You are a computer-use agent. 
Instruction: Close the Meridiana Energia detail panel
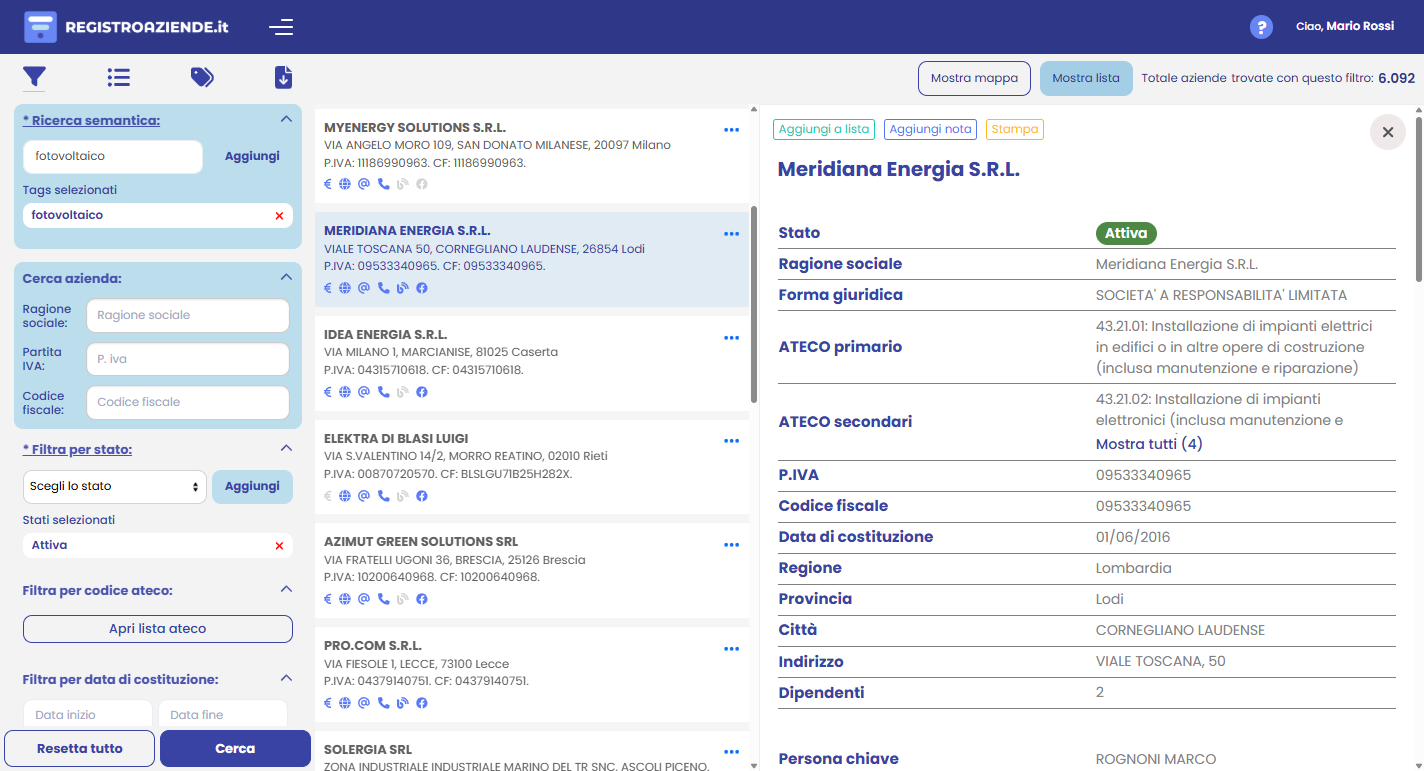click(x=1388, y=132)
